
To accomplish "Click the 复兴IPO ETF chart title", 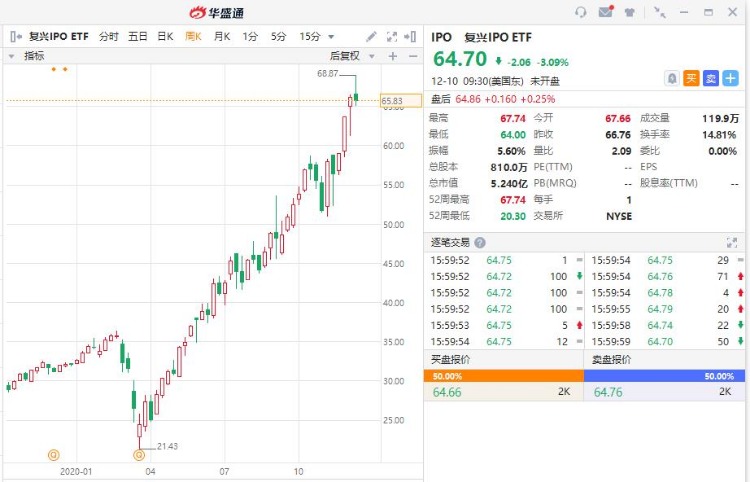I will (59, 36).
